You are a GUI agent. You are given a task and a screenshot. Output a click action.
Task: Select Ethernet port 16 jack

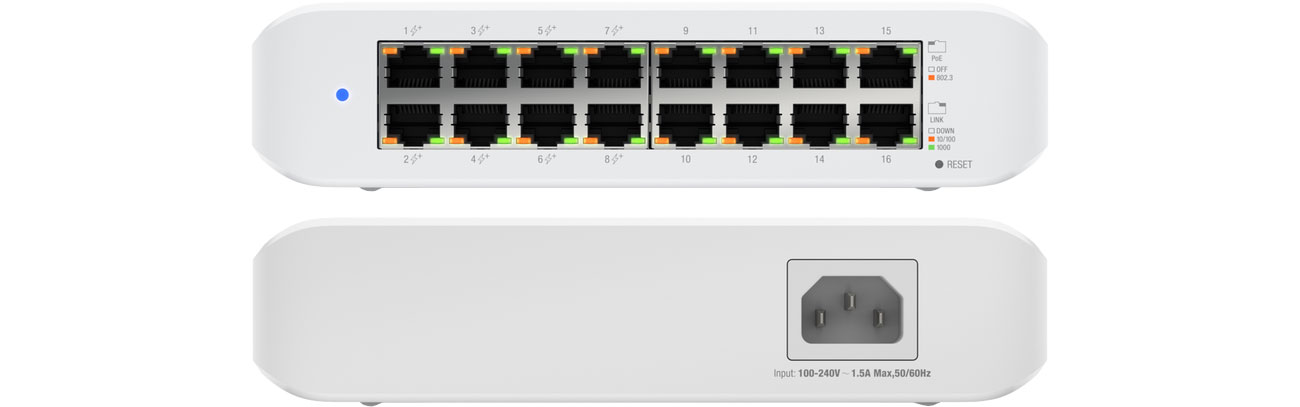(886, 123)
